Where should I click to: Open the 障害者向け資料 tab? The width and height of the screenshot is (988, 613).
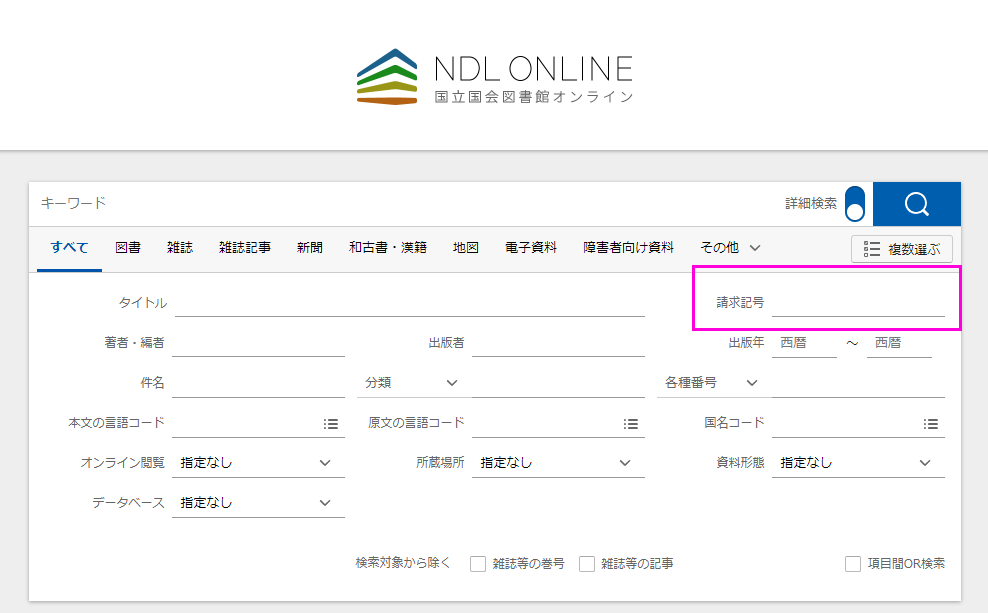(x=629, y=248)
